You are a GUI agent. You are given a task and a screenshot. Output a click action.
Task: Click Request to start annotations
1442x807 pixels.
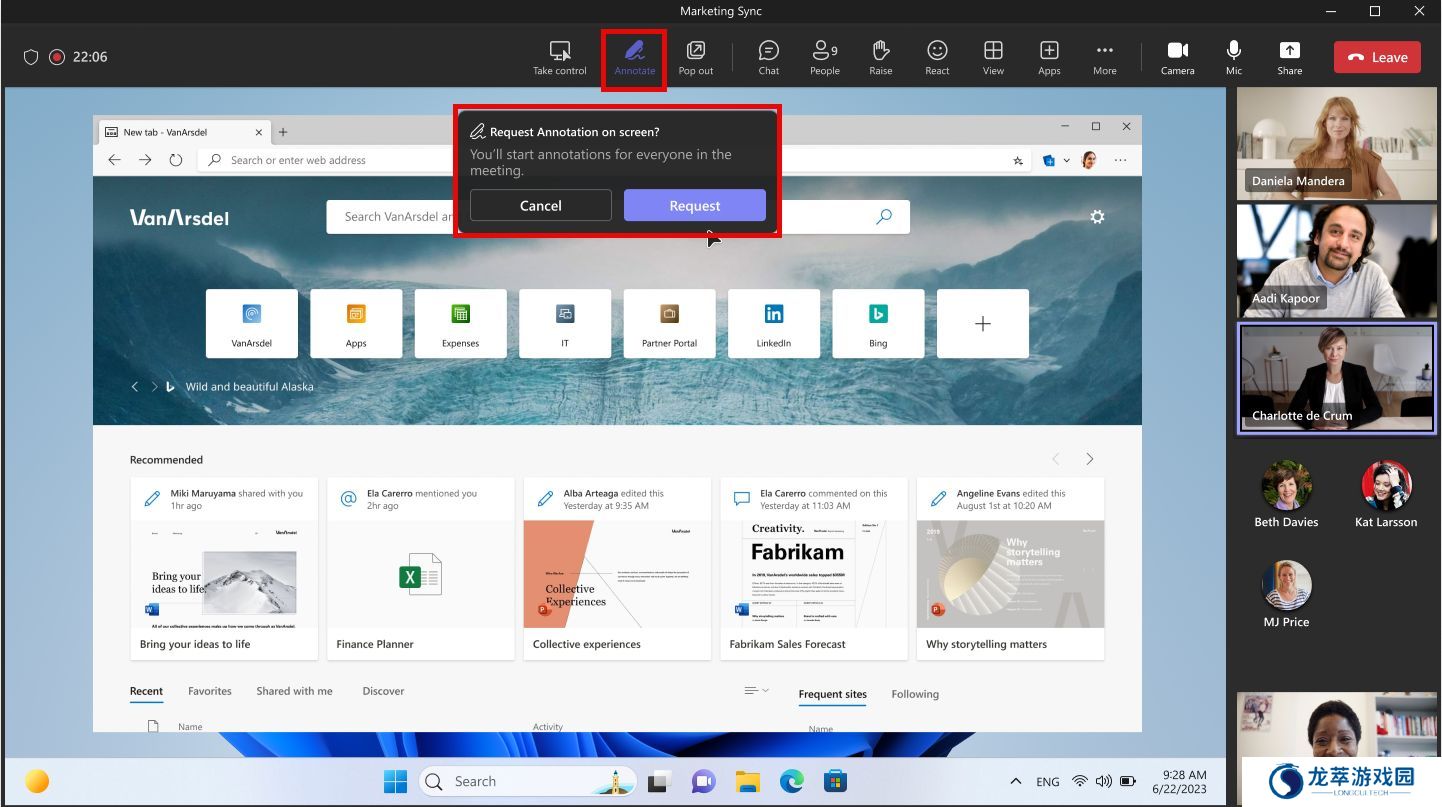click(x=695, y=205)
